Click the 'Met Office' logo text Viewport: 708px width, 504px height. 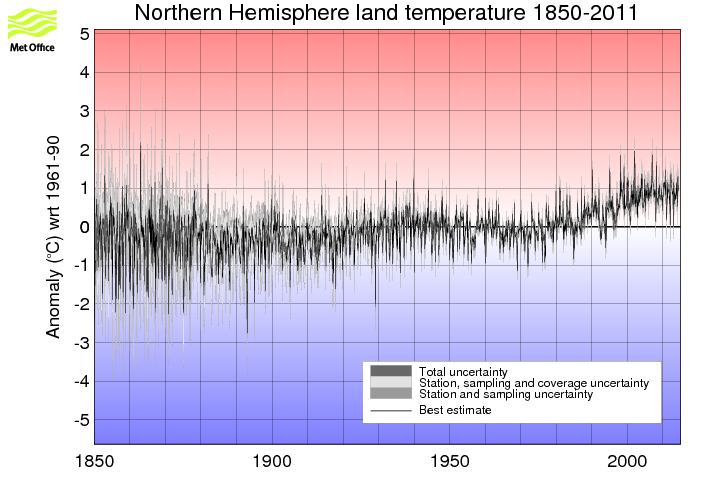[x=32, y=47]
